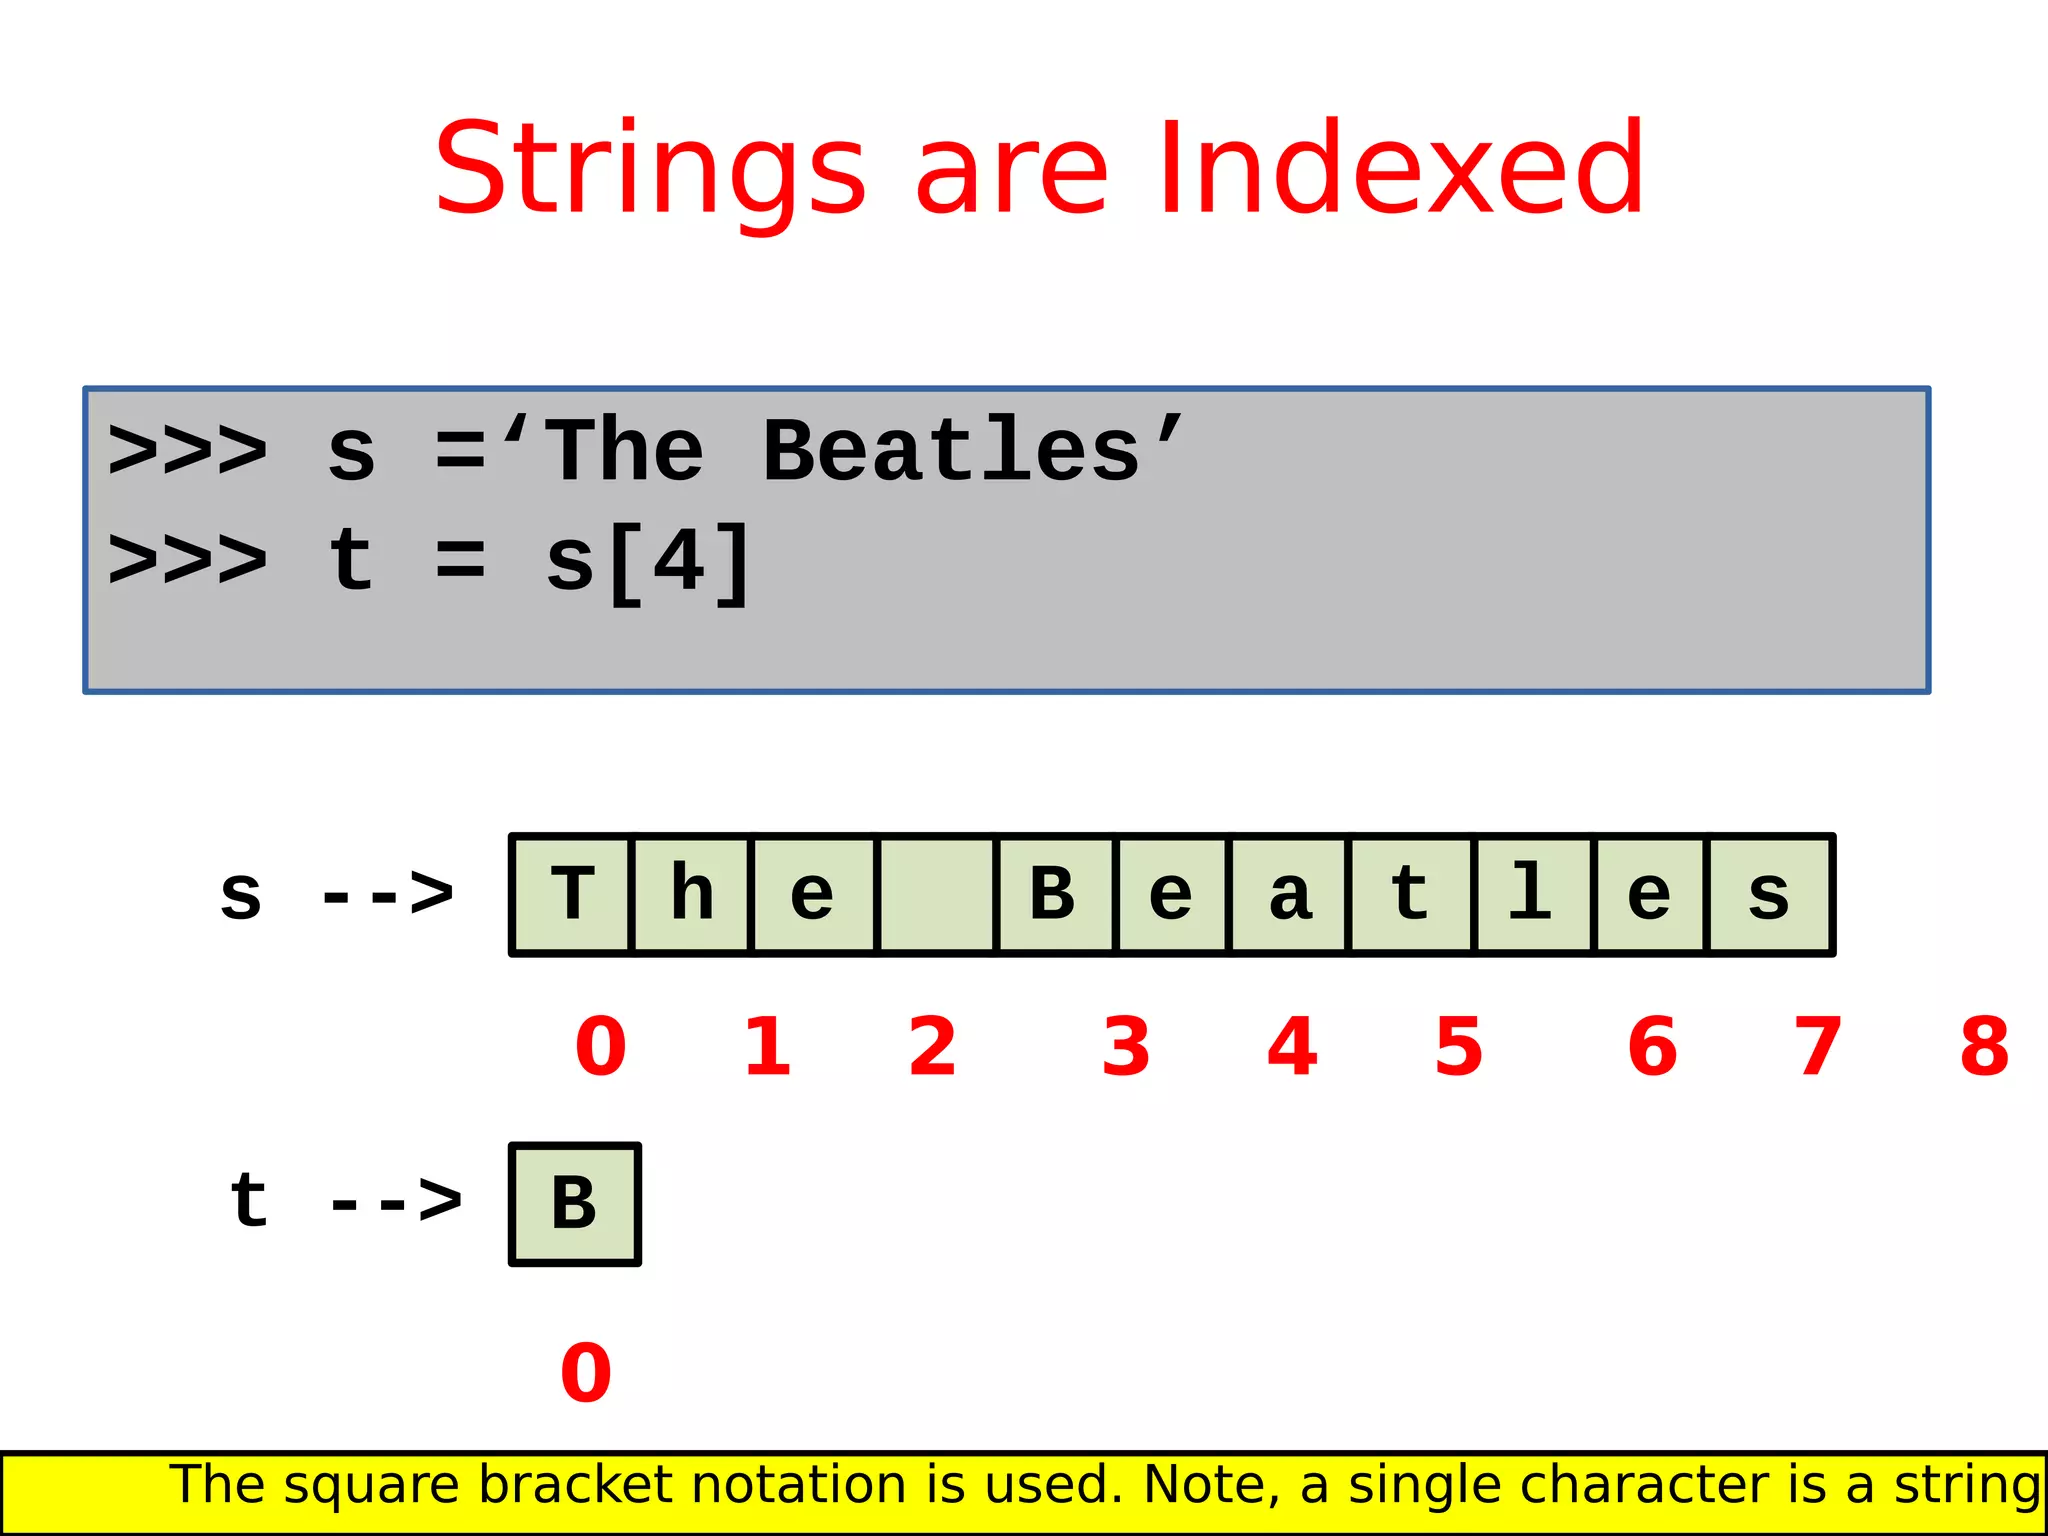
Task: Select the 'a' cell in string s
Action: click(1290, 895)
